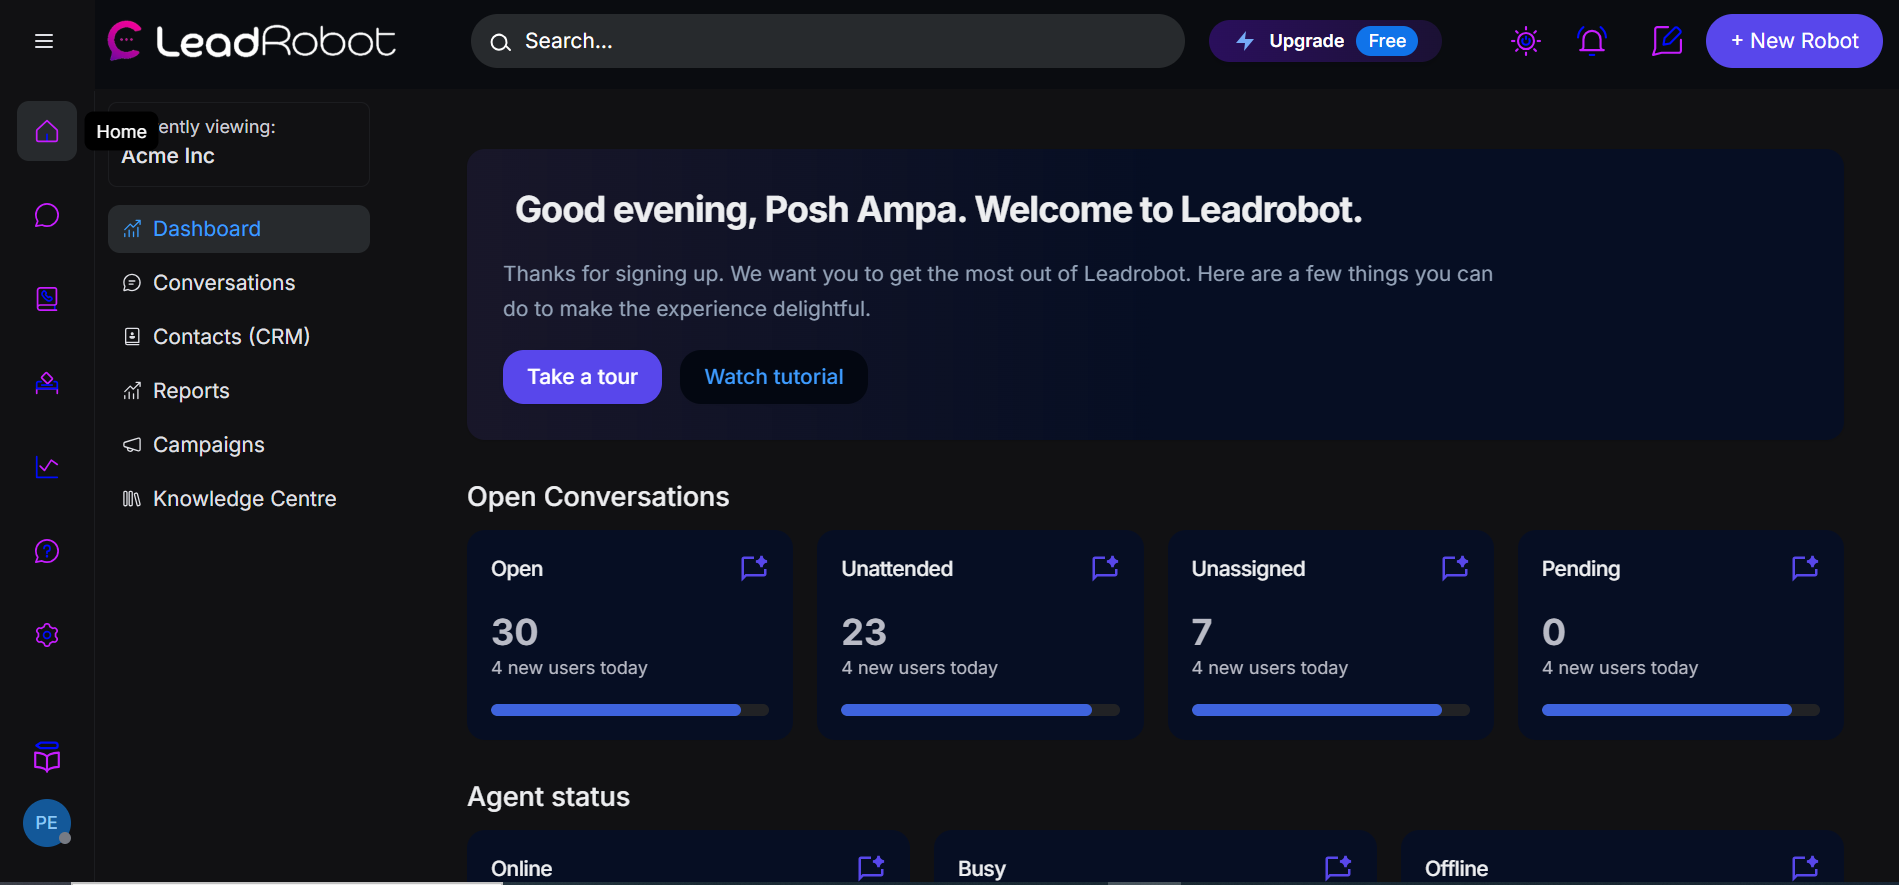
Task: Click the compose note icon in header
Action: coord(1667,41)
